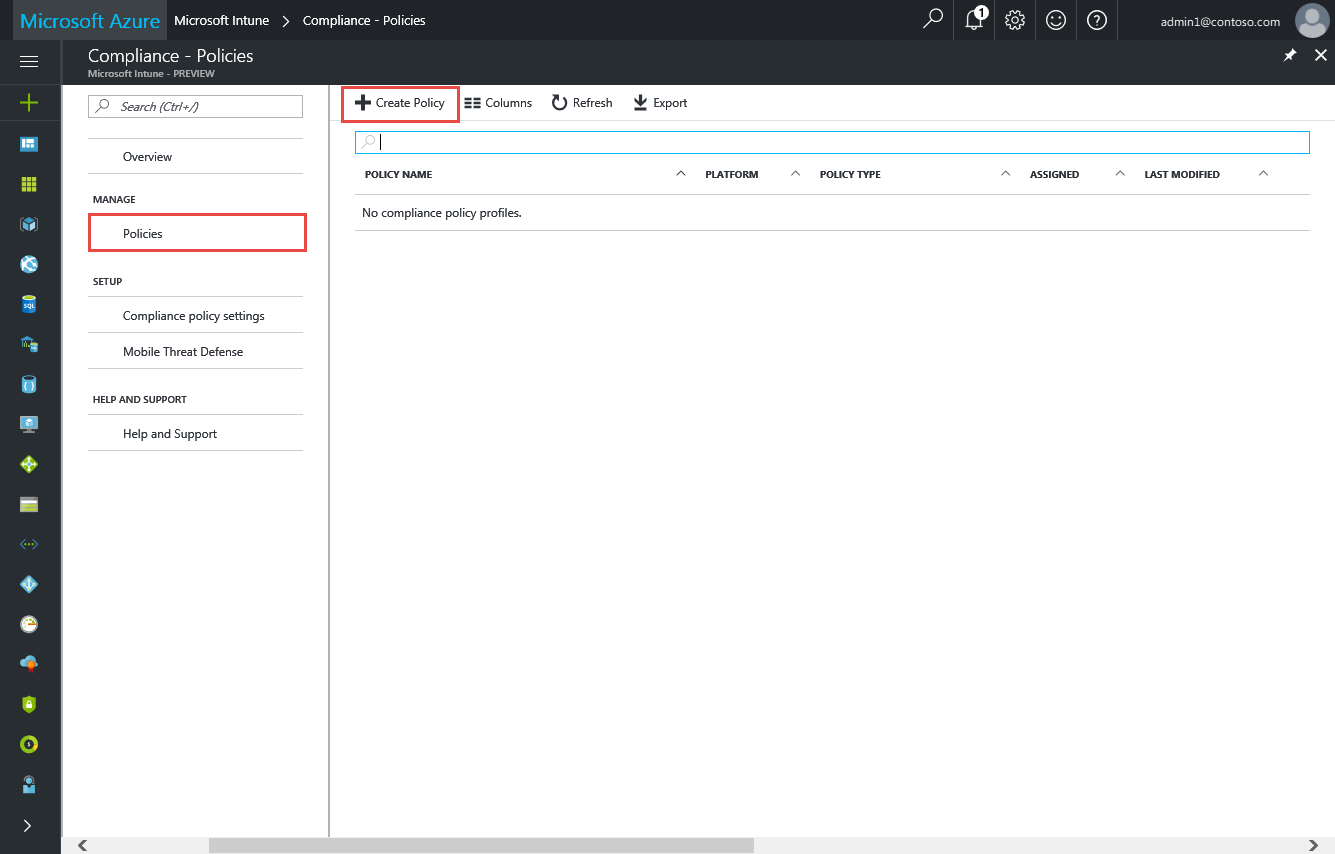The width and height of the screenshot is (1335, 854).
Task: Click the smiley feedback icon
Action: coord(1056,20)
